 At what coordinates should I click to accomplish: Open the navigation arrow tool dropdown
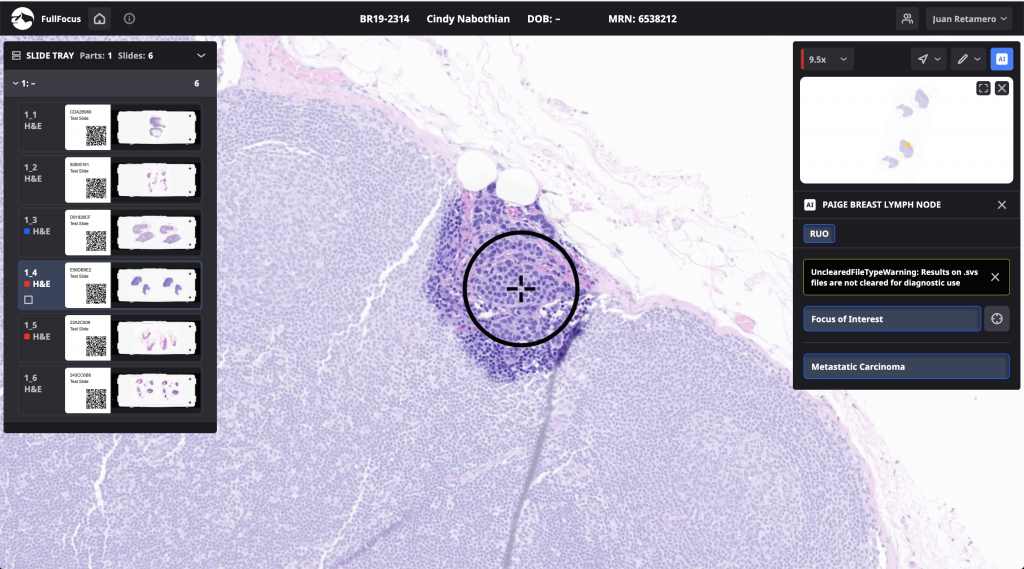pos(929,59)
